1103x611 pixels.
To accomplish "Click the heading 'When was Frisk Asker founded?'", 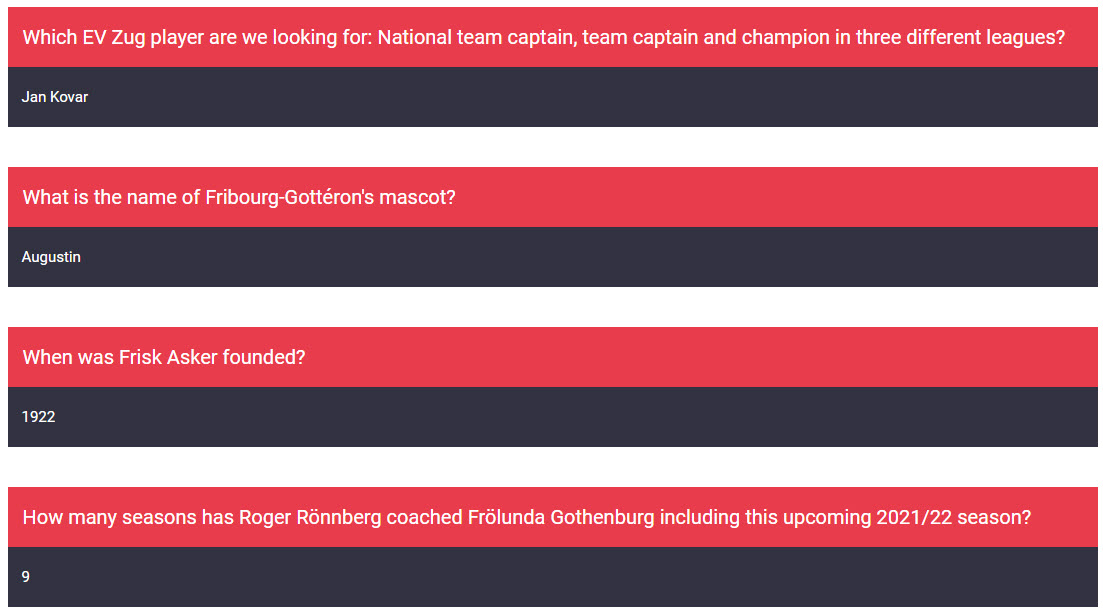I will click(x=164, y=357).
